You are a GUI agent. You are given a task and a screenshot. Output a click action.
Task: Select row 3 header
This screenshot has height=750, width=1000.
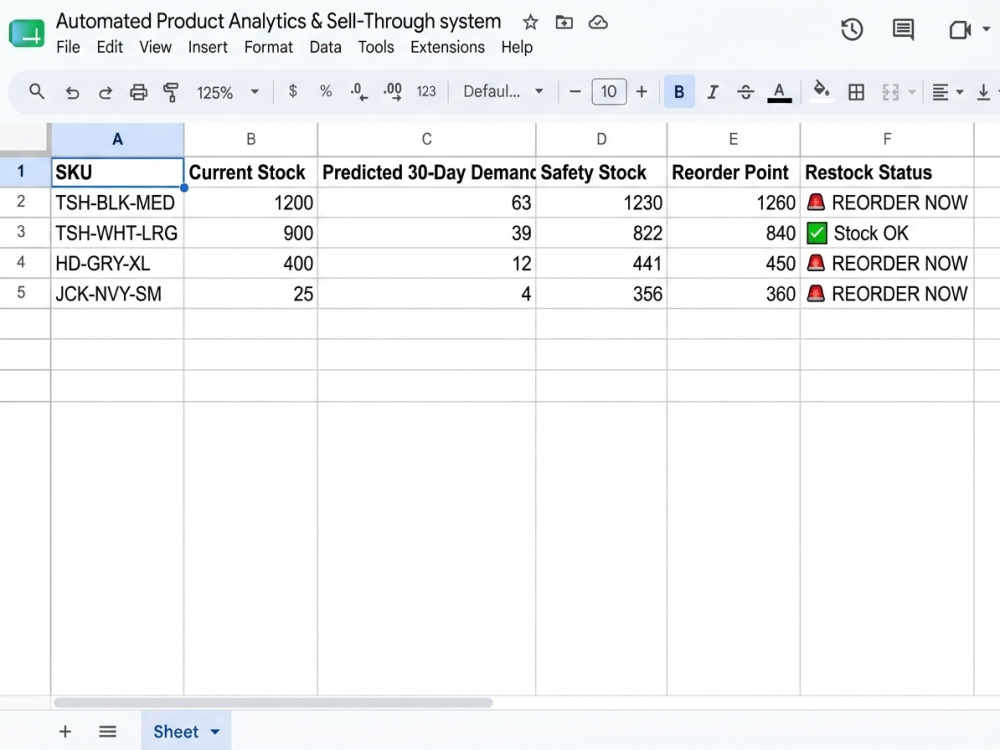point(21,232)
